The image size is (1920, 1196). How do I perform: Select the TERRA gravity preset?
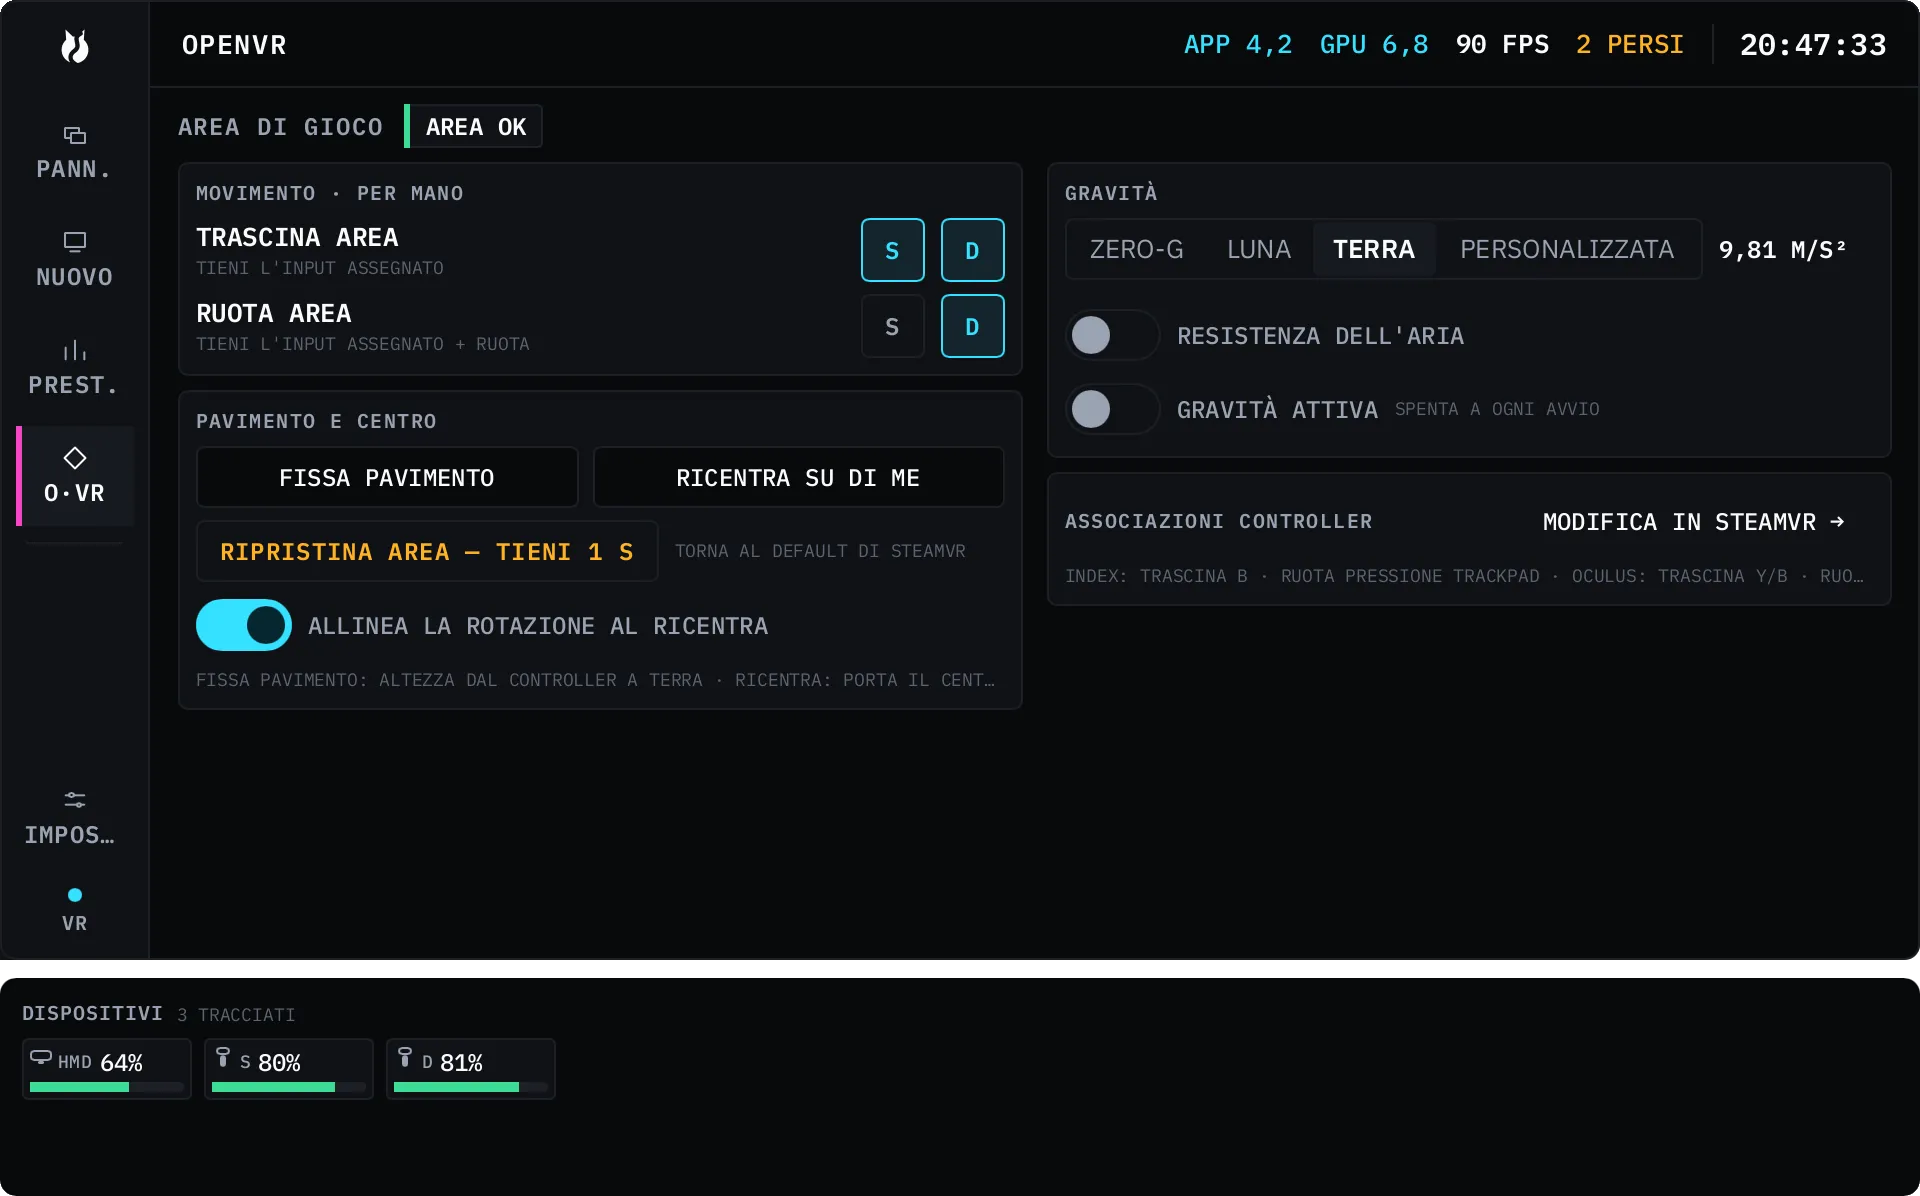click(1374, 249)
